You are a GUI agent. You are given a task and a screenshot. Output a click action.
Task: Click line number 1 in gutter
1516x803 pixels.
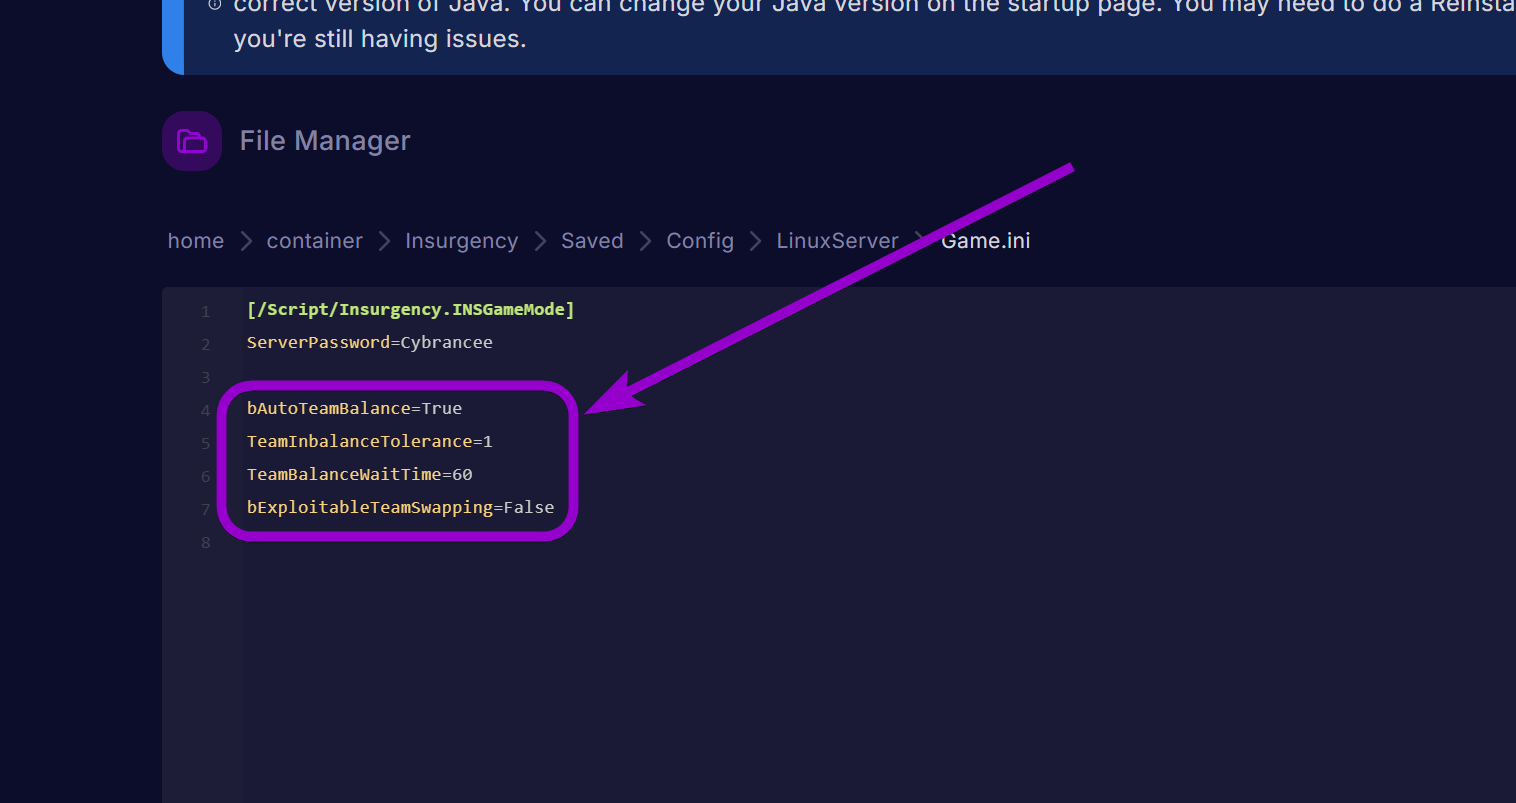click(x=206, y=312)
